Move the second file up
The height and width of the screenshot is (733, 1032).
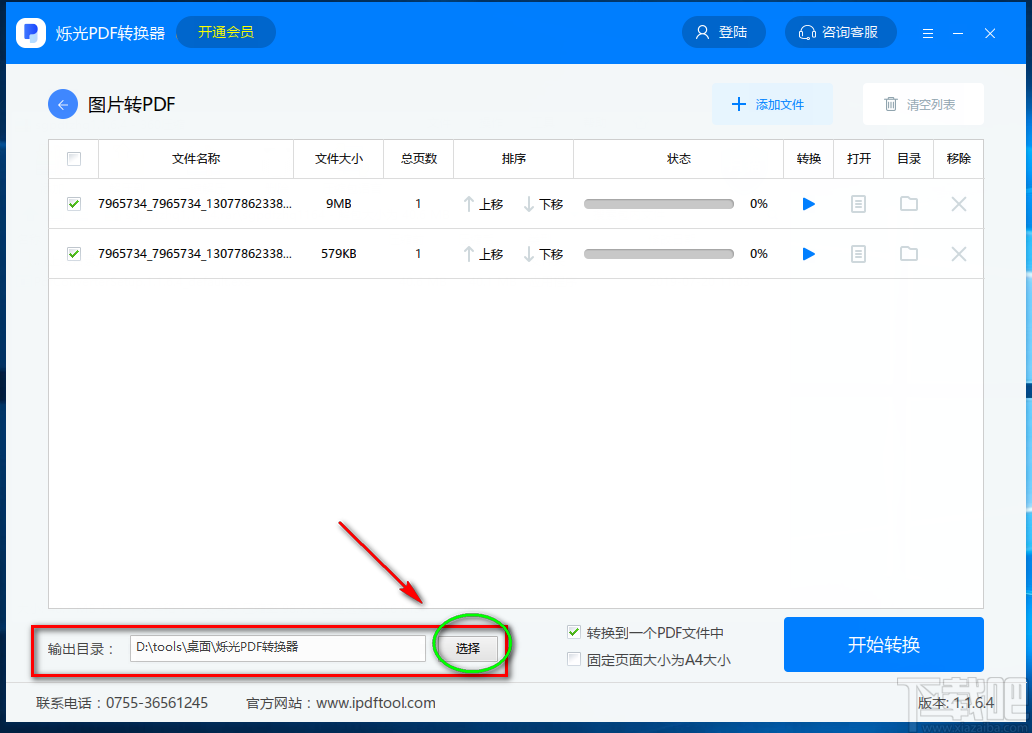[x=483, y=254]
